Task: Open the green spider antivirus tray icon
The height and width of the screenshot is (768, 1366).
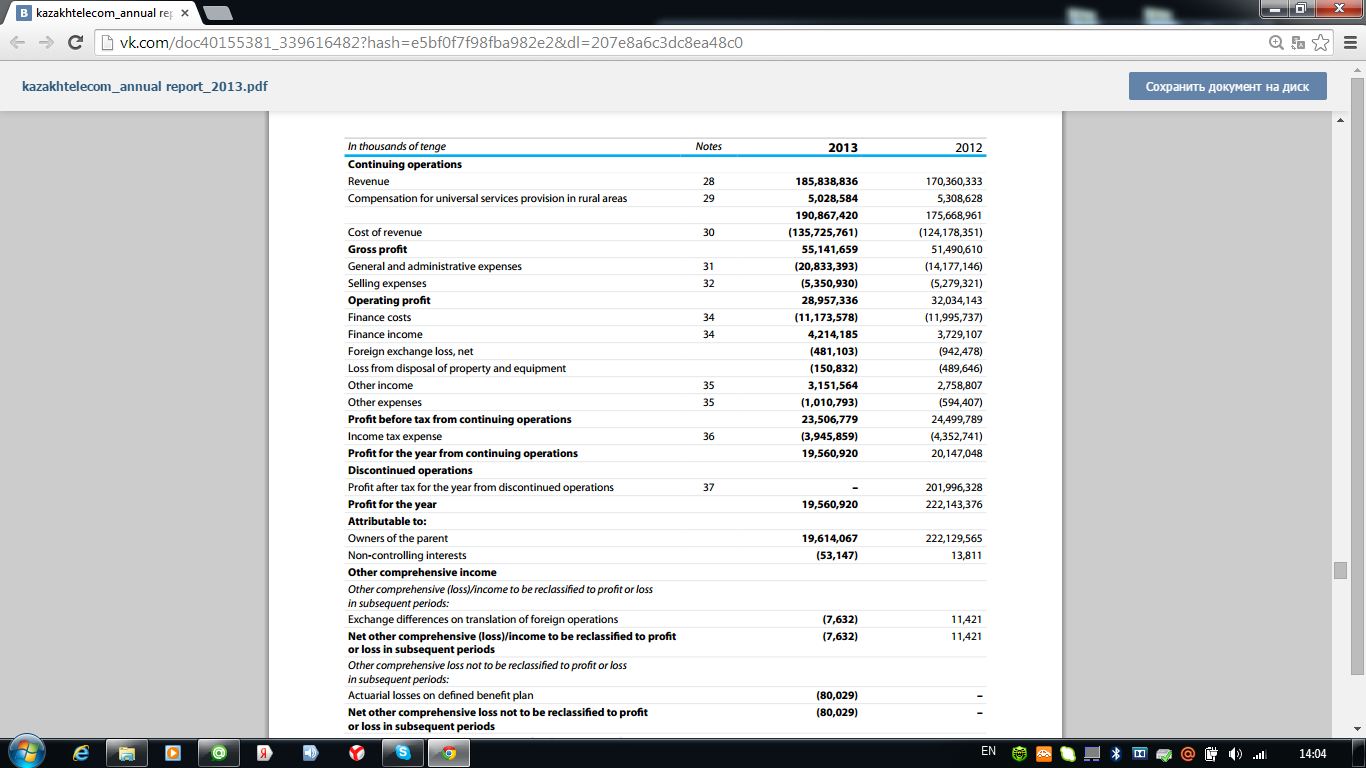Action: point(1020,753)
